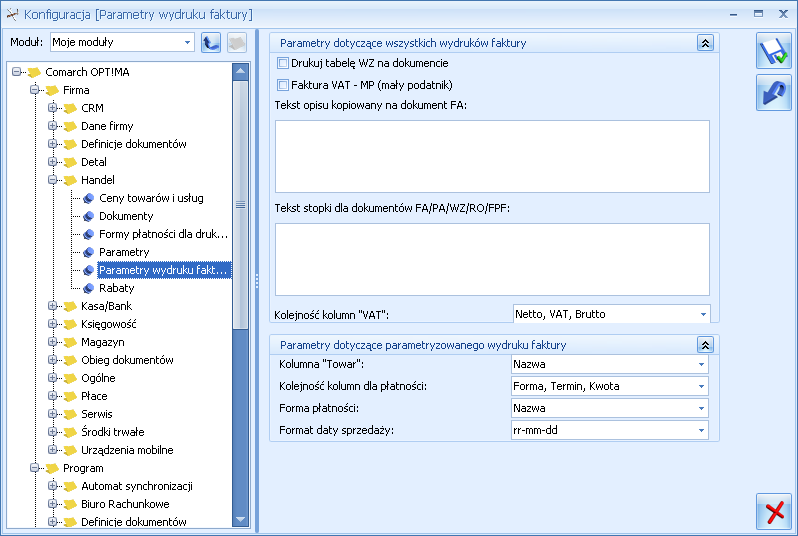Screen dimensions: 798x536
Task: Collapse the parametryzowanego wydruku faktury section
Action: point(705,345)
